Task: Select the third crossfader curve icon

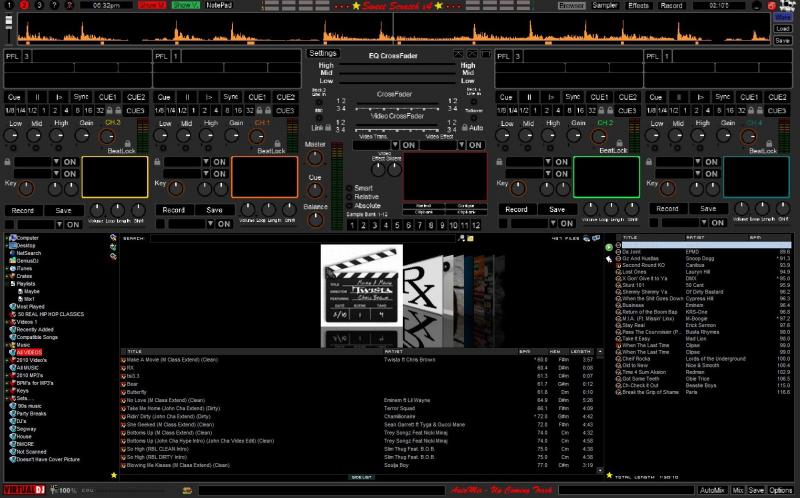Action: 486,54
